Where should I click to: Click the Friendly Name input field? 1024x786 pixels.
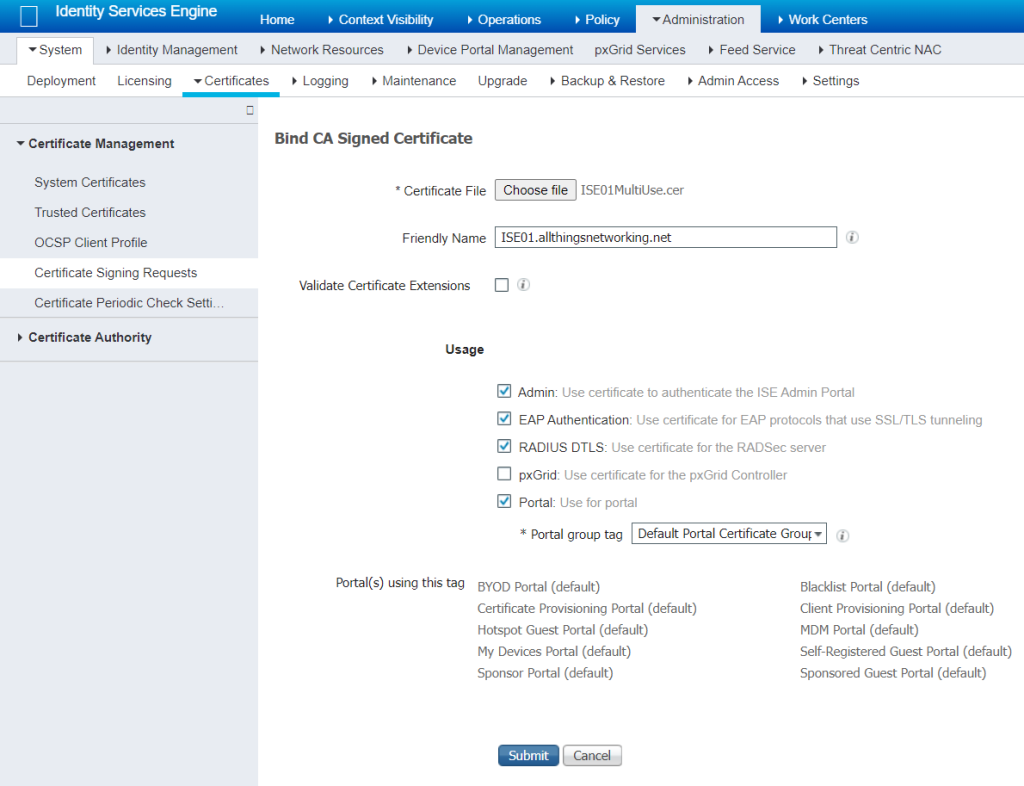pyautogui.click(x=665, y=237)
